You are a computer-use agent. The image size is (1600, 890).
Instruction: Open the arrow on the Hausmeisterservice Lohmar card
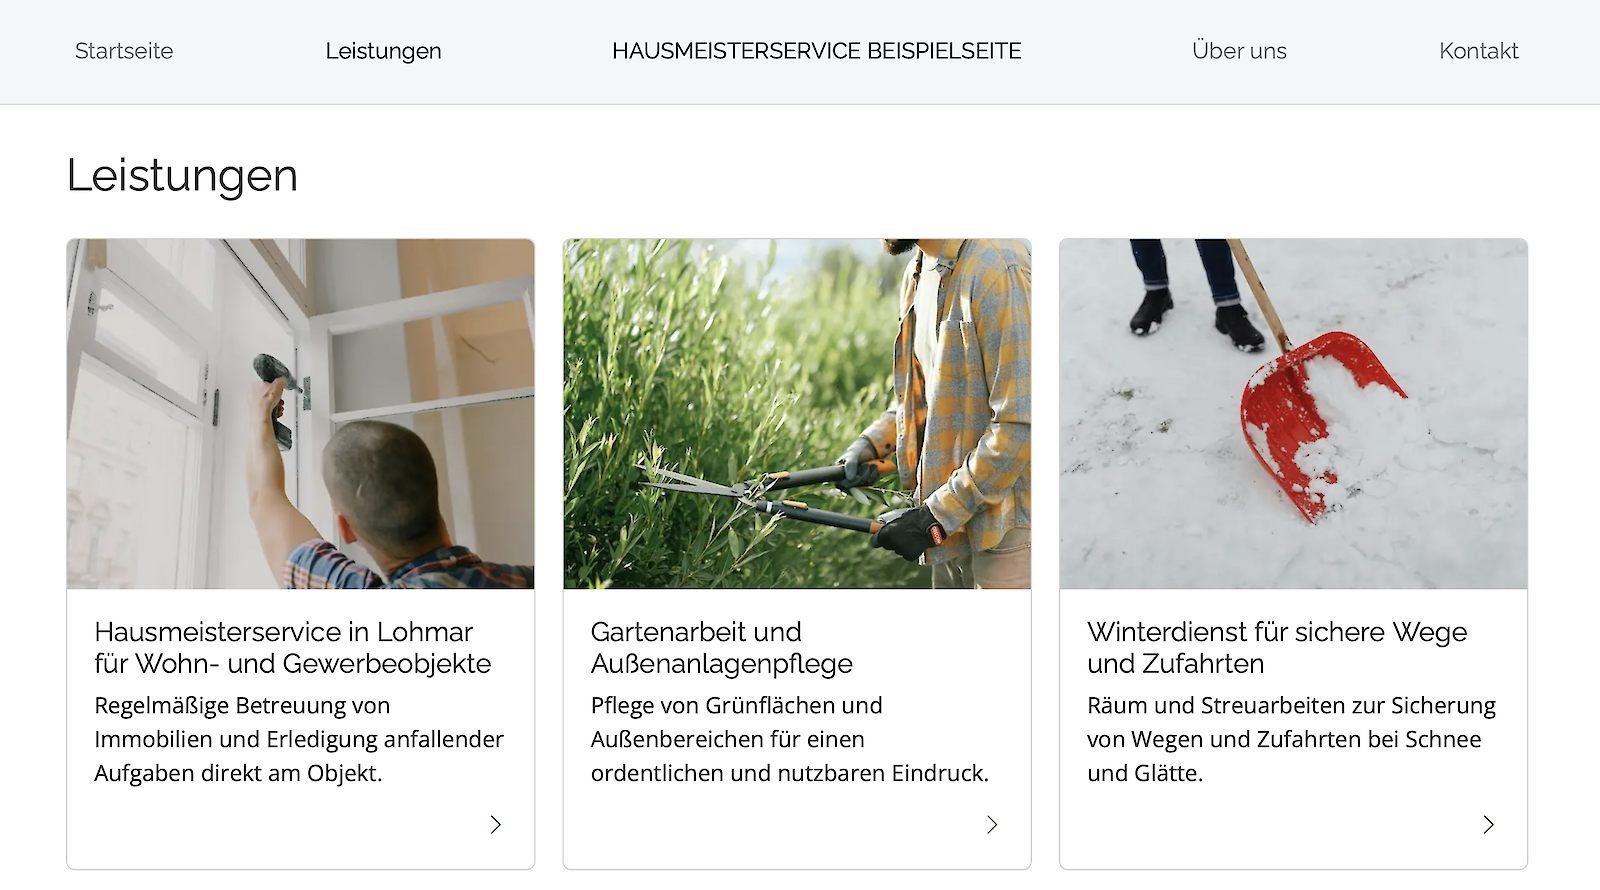tap(495, 825)
